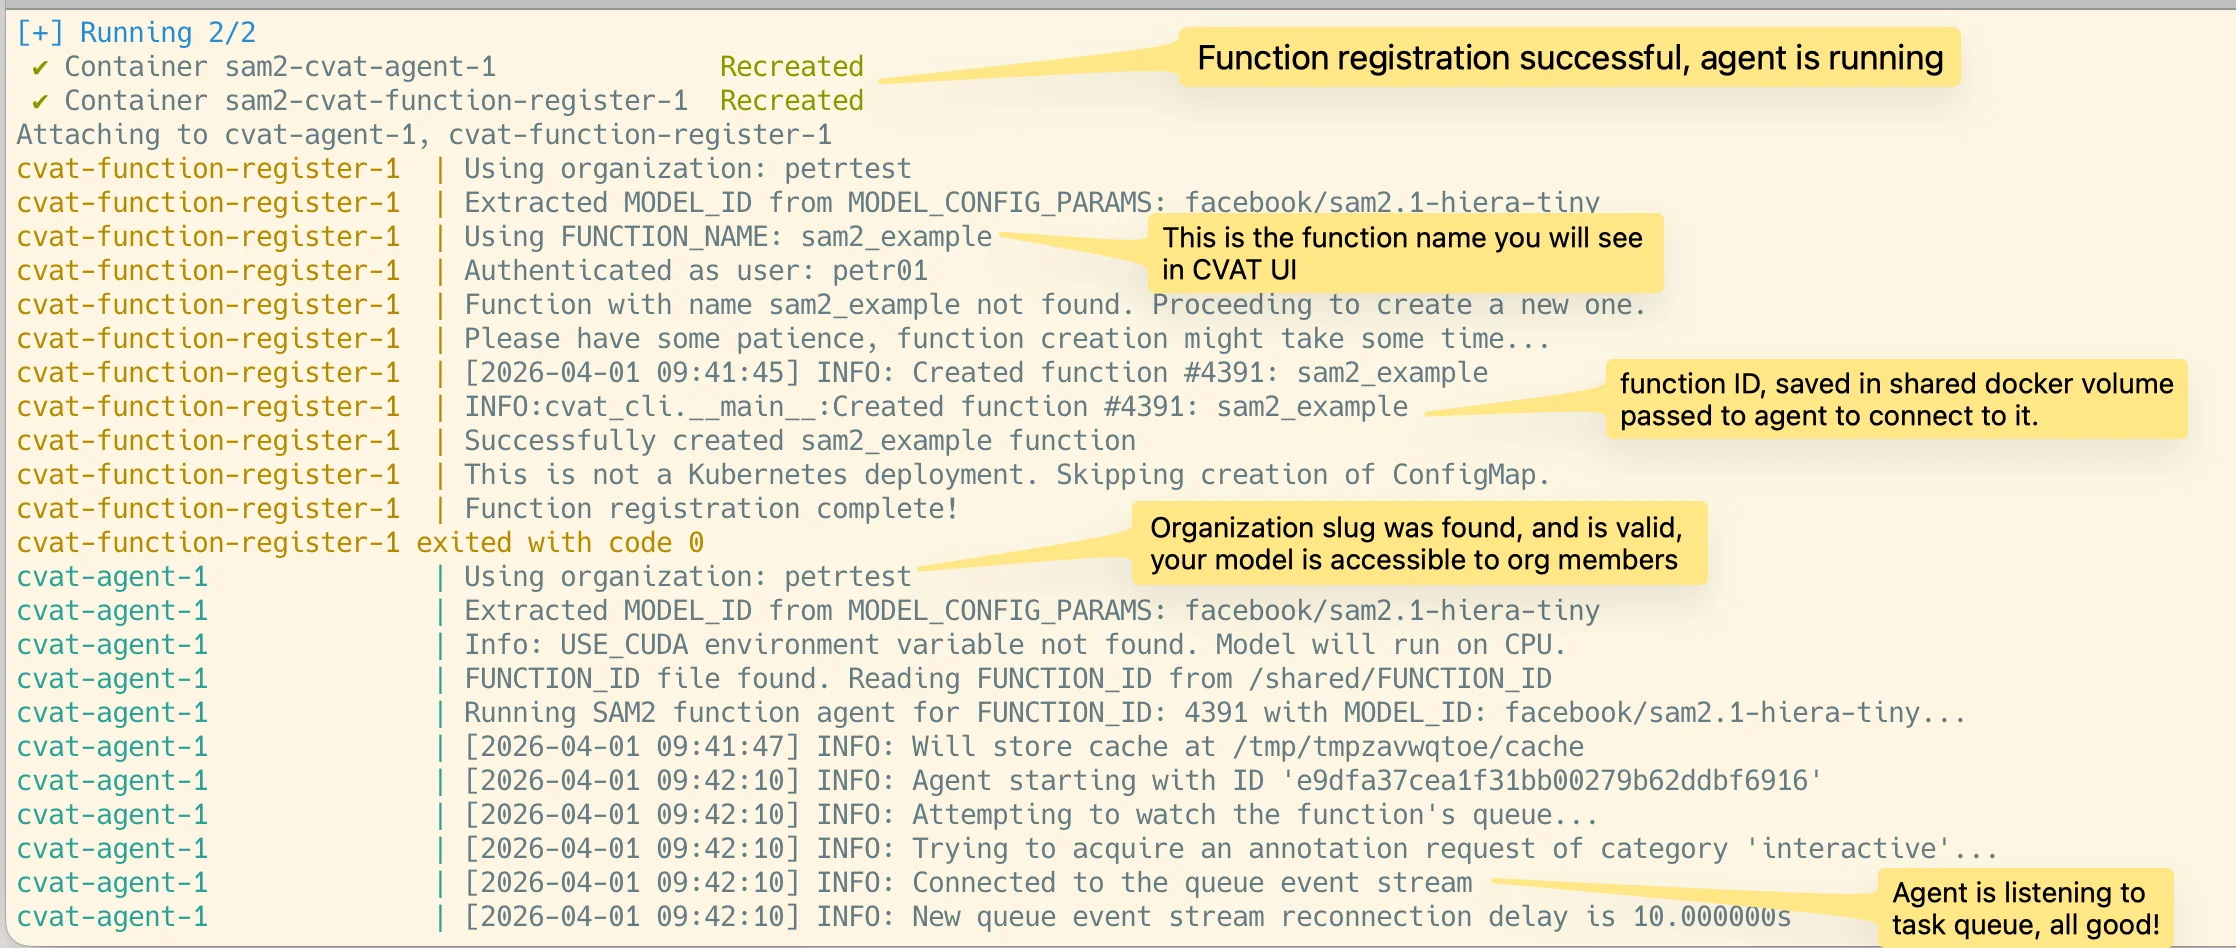Click 'INFO:cvat_cli.__main__:Created function #4391' line

click(936, 407)
